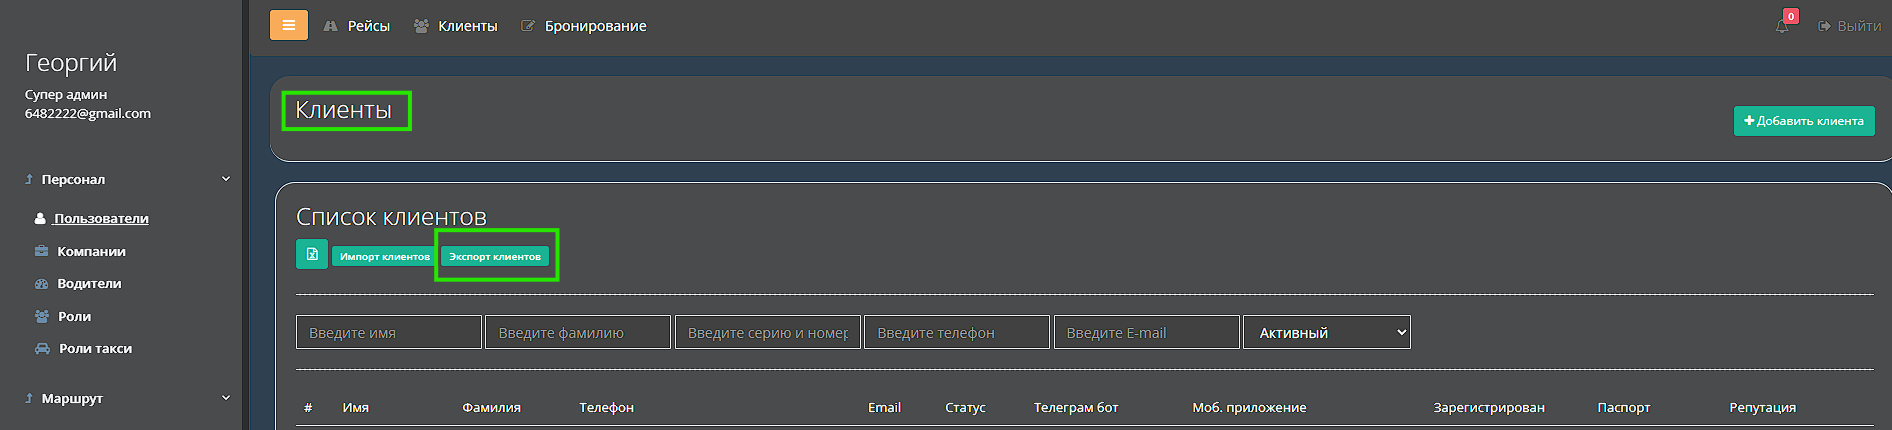Click the Водители icon in sidebar
The image size is (1892, 430).
[41, 284]
